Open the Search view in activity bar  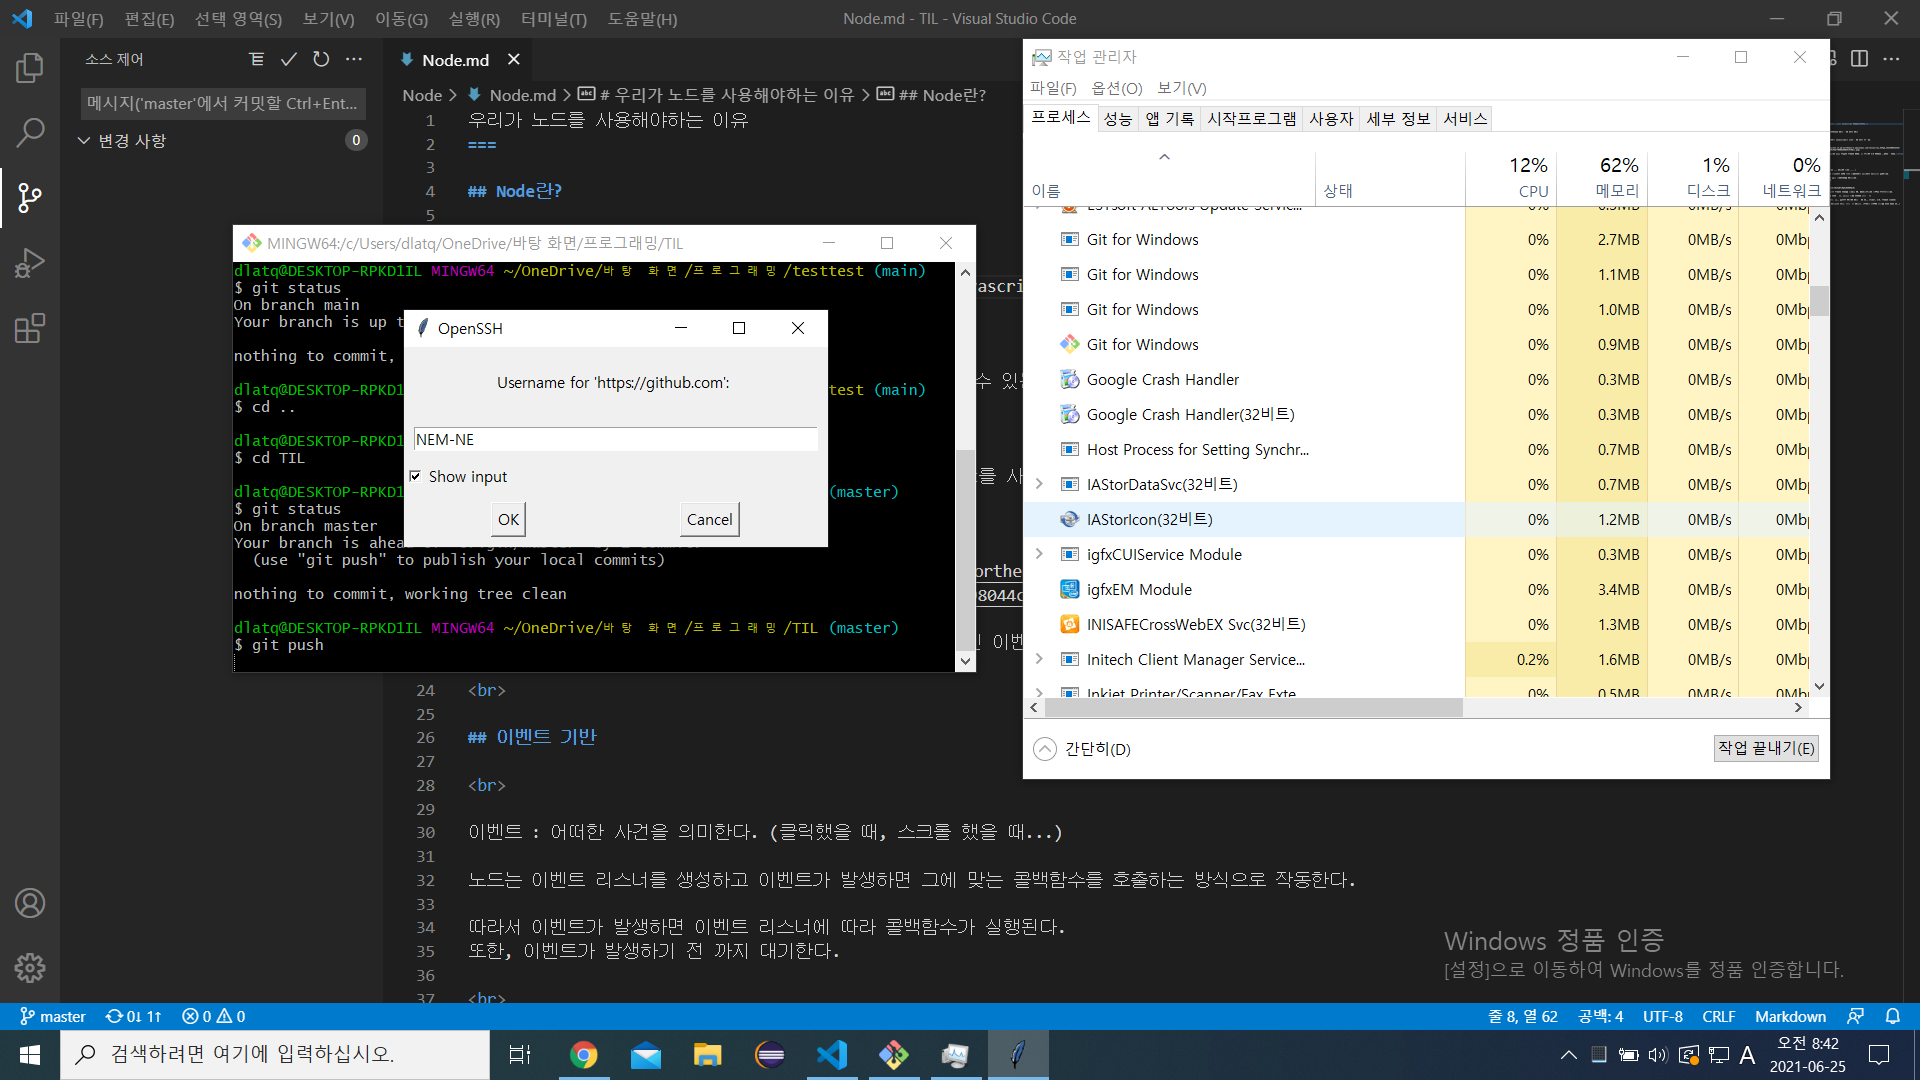click(x=30, y=132)
